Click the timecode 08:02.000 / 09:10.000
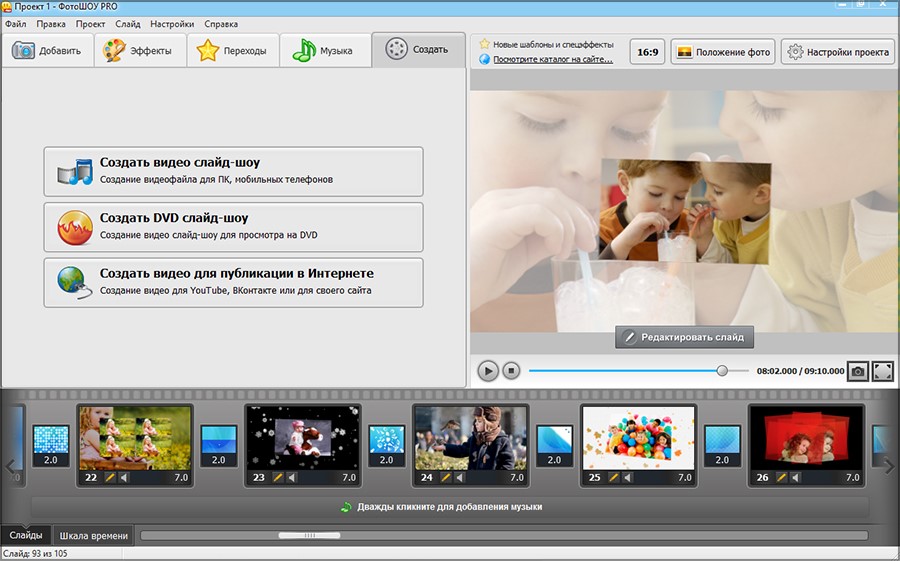 pos(801,371)
